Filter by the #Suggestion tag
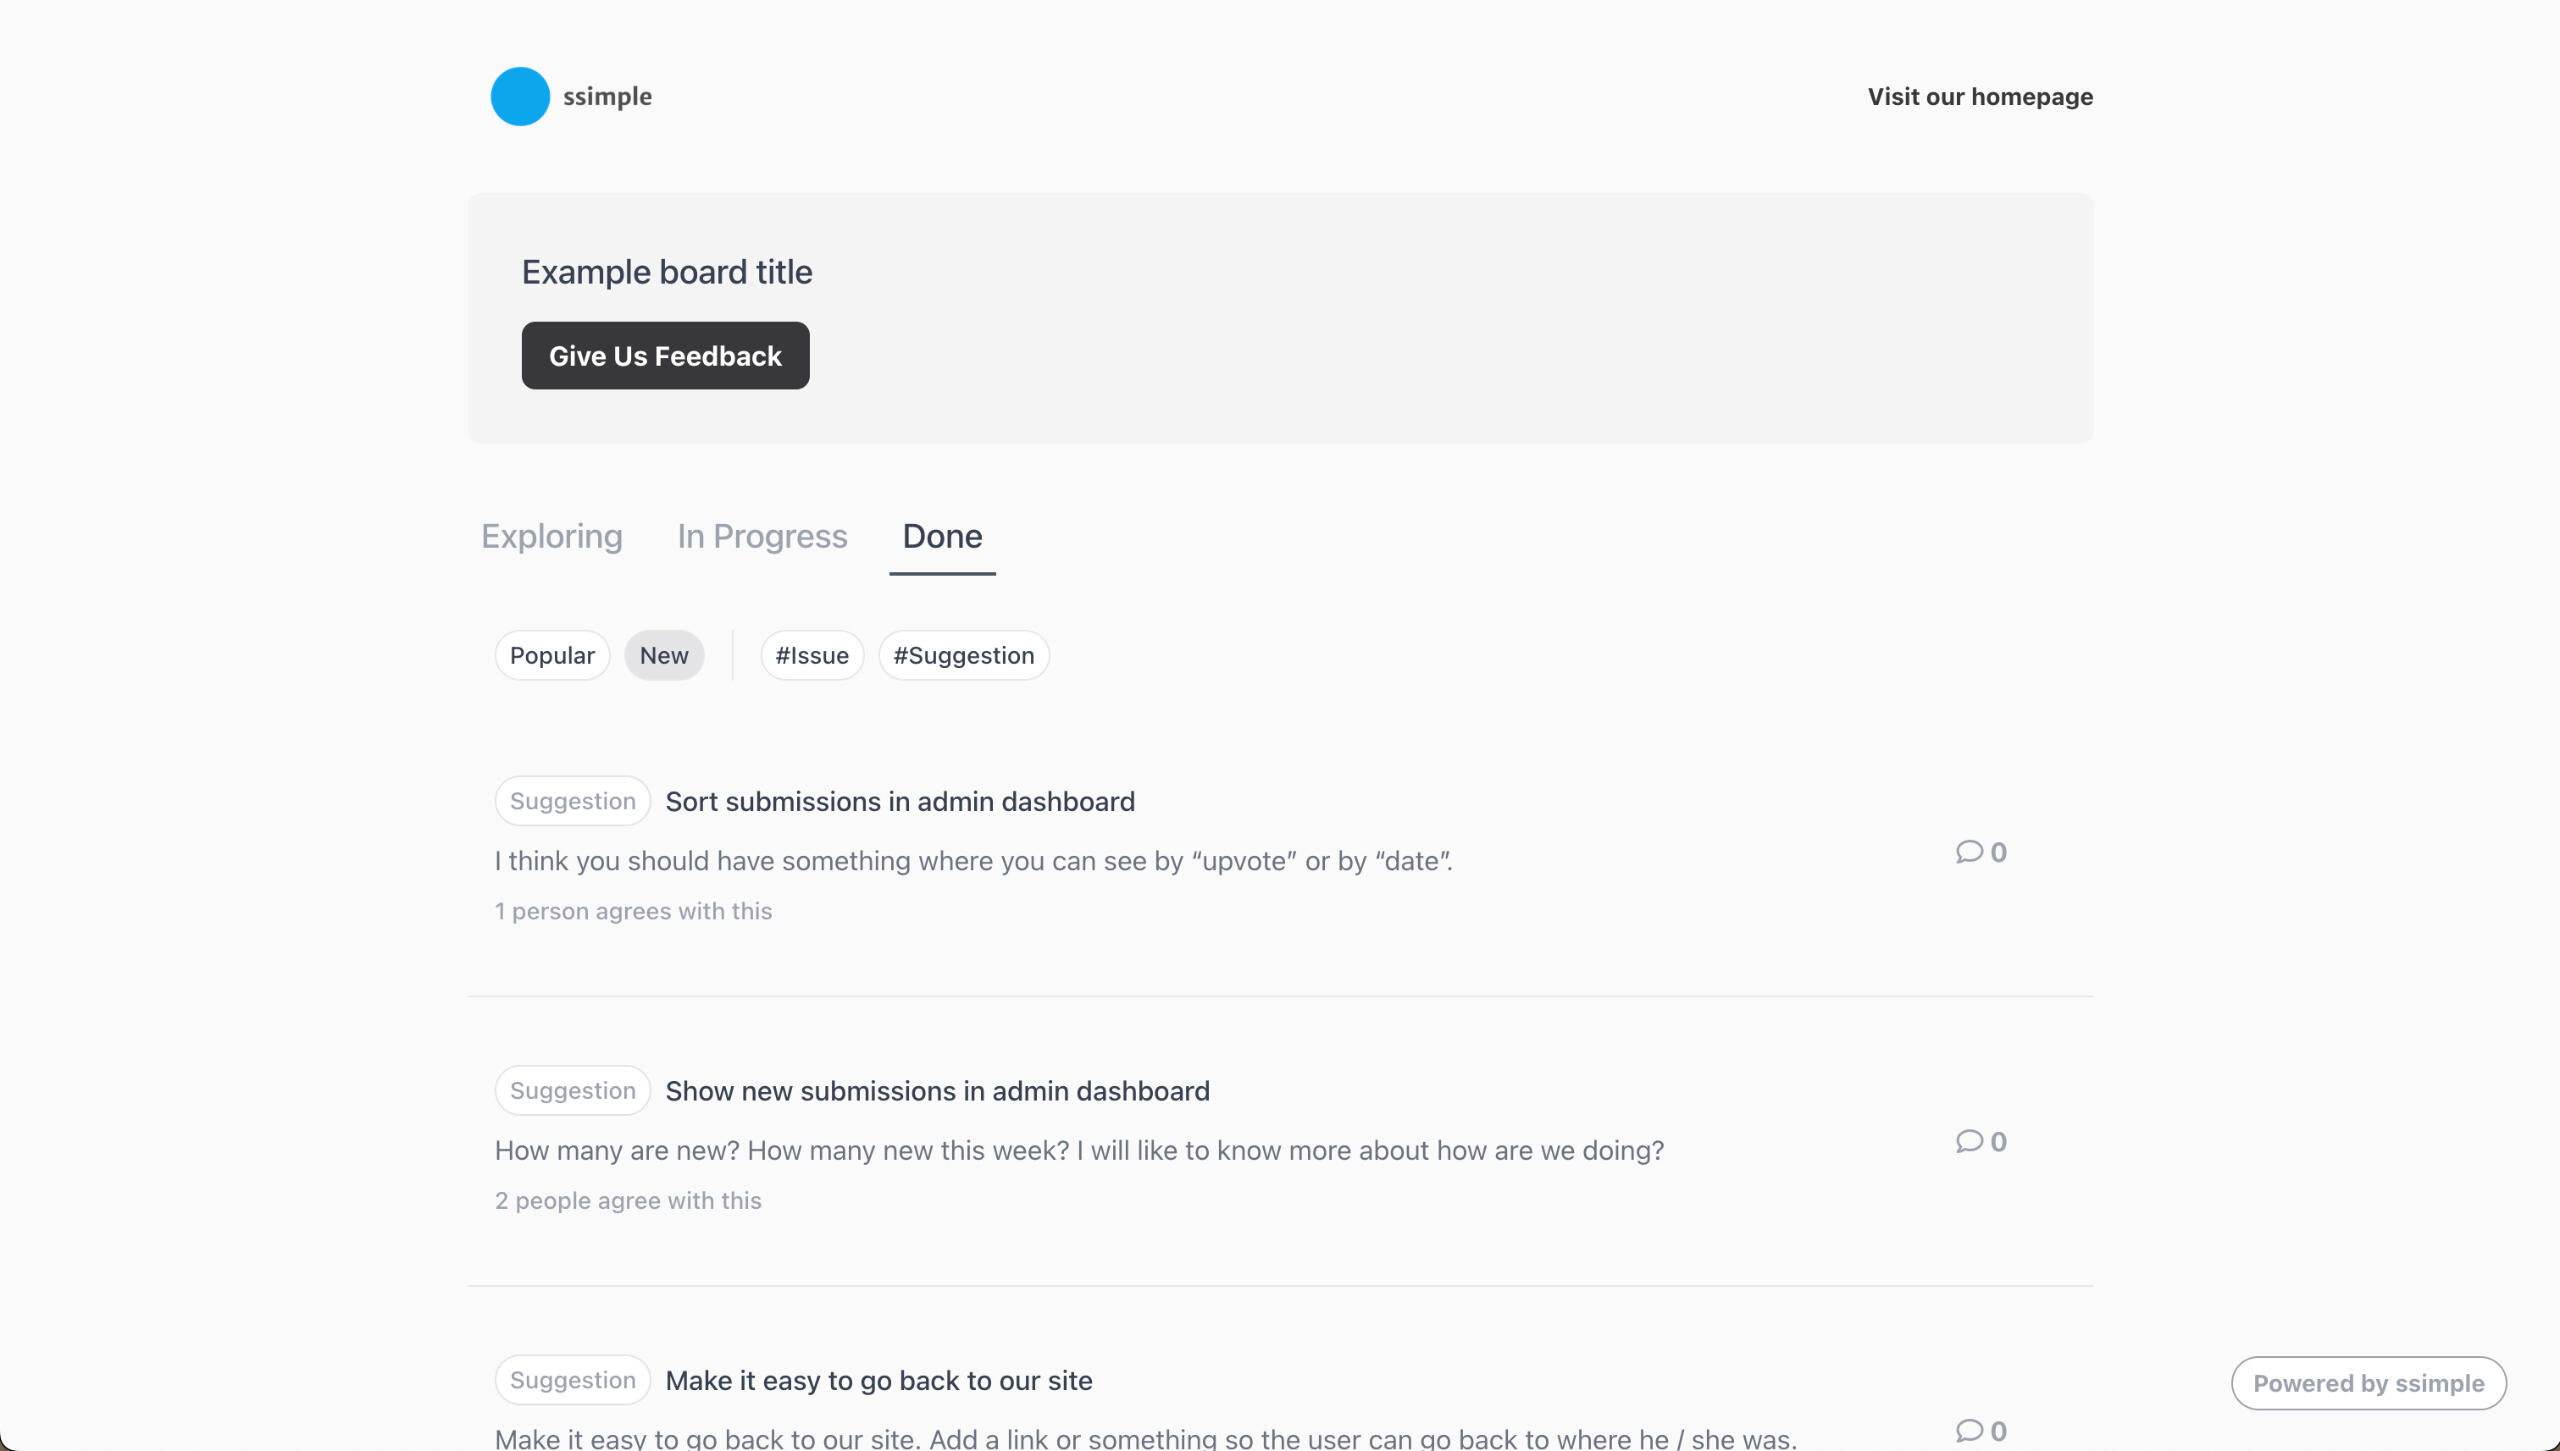 tap(964, 656)
